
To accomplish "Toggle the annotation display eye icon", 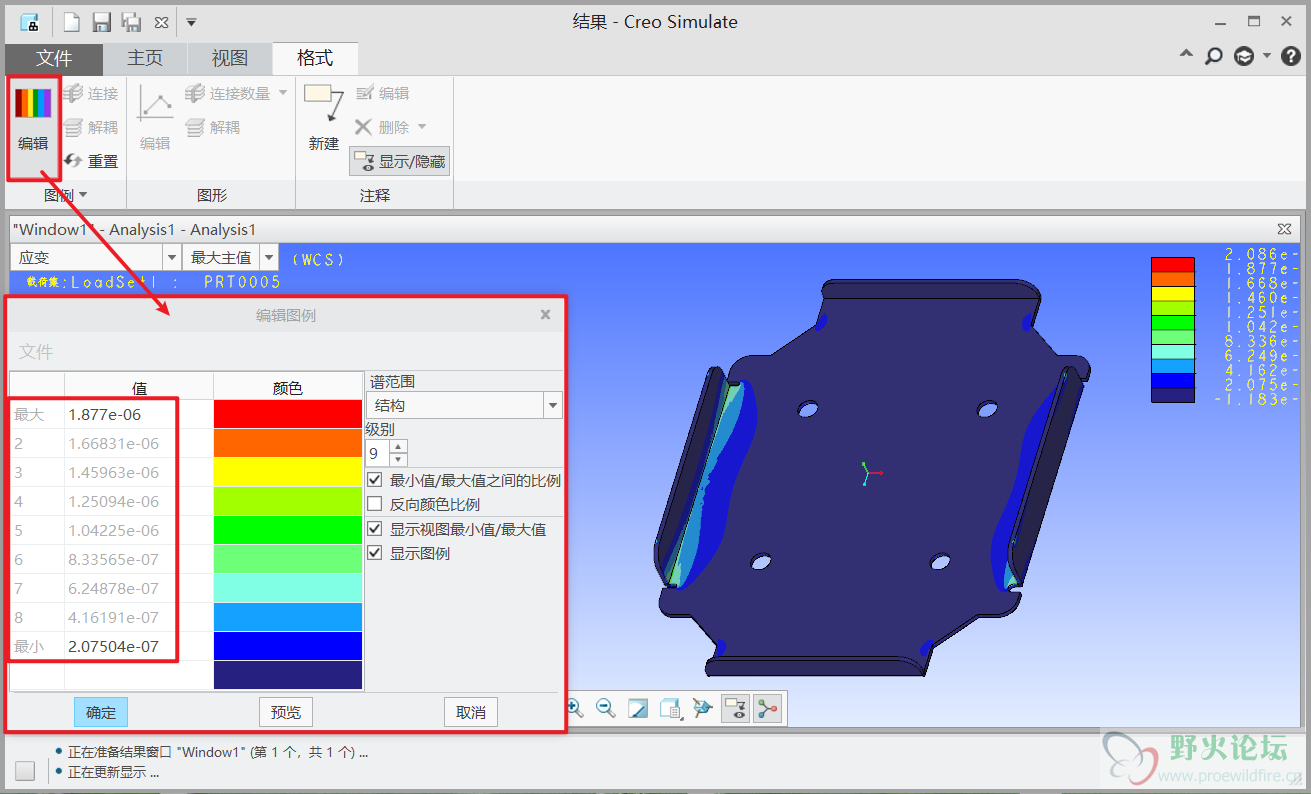I will click(735, 708).
